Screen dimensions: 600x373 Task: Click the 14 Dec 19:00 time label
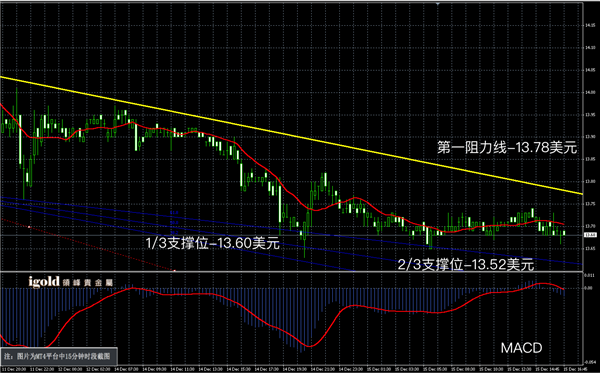295,370
